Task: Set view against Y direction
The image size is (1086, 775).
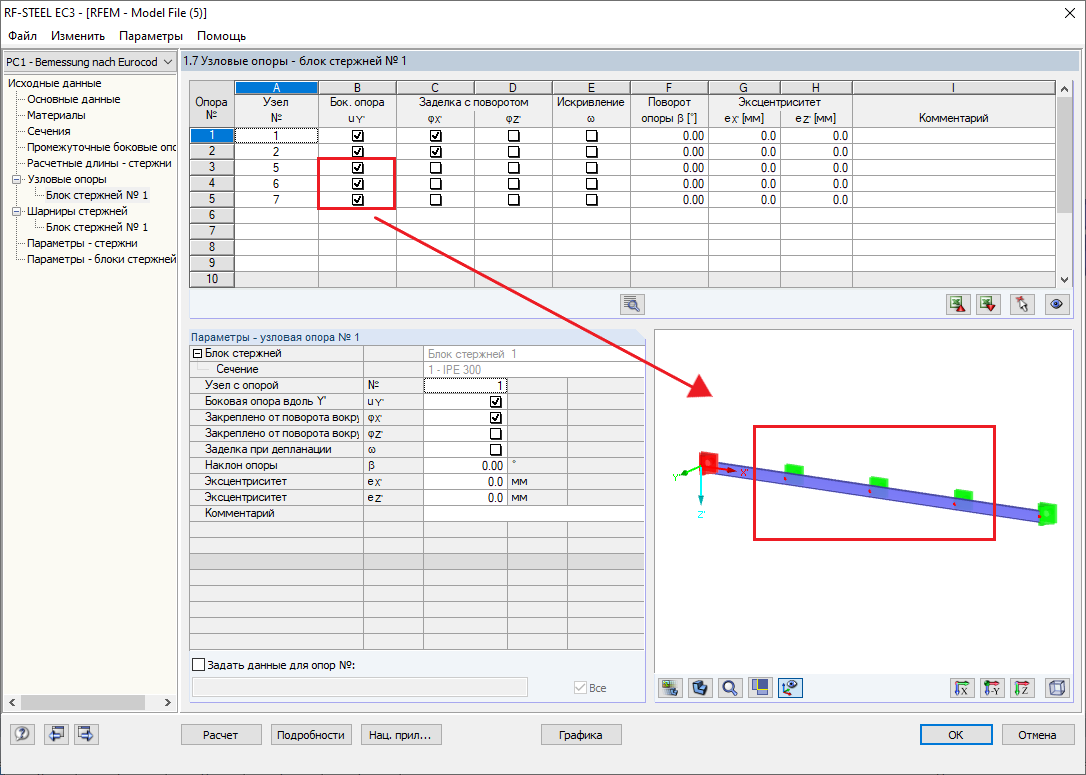Action: (992, 688)
